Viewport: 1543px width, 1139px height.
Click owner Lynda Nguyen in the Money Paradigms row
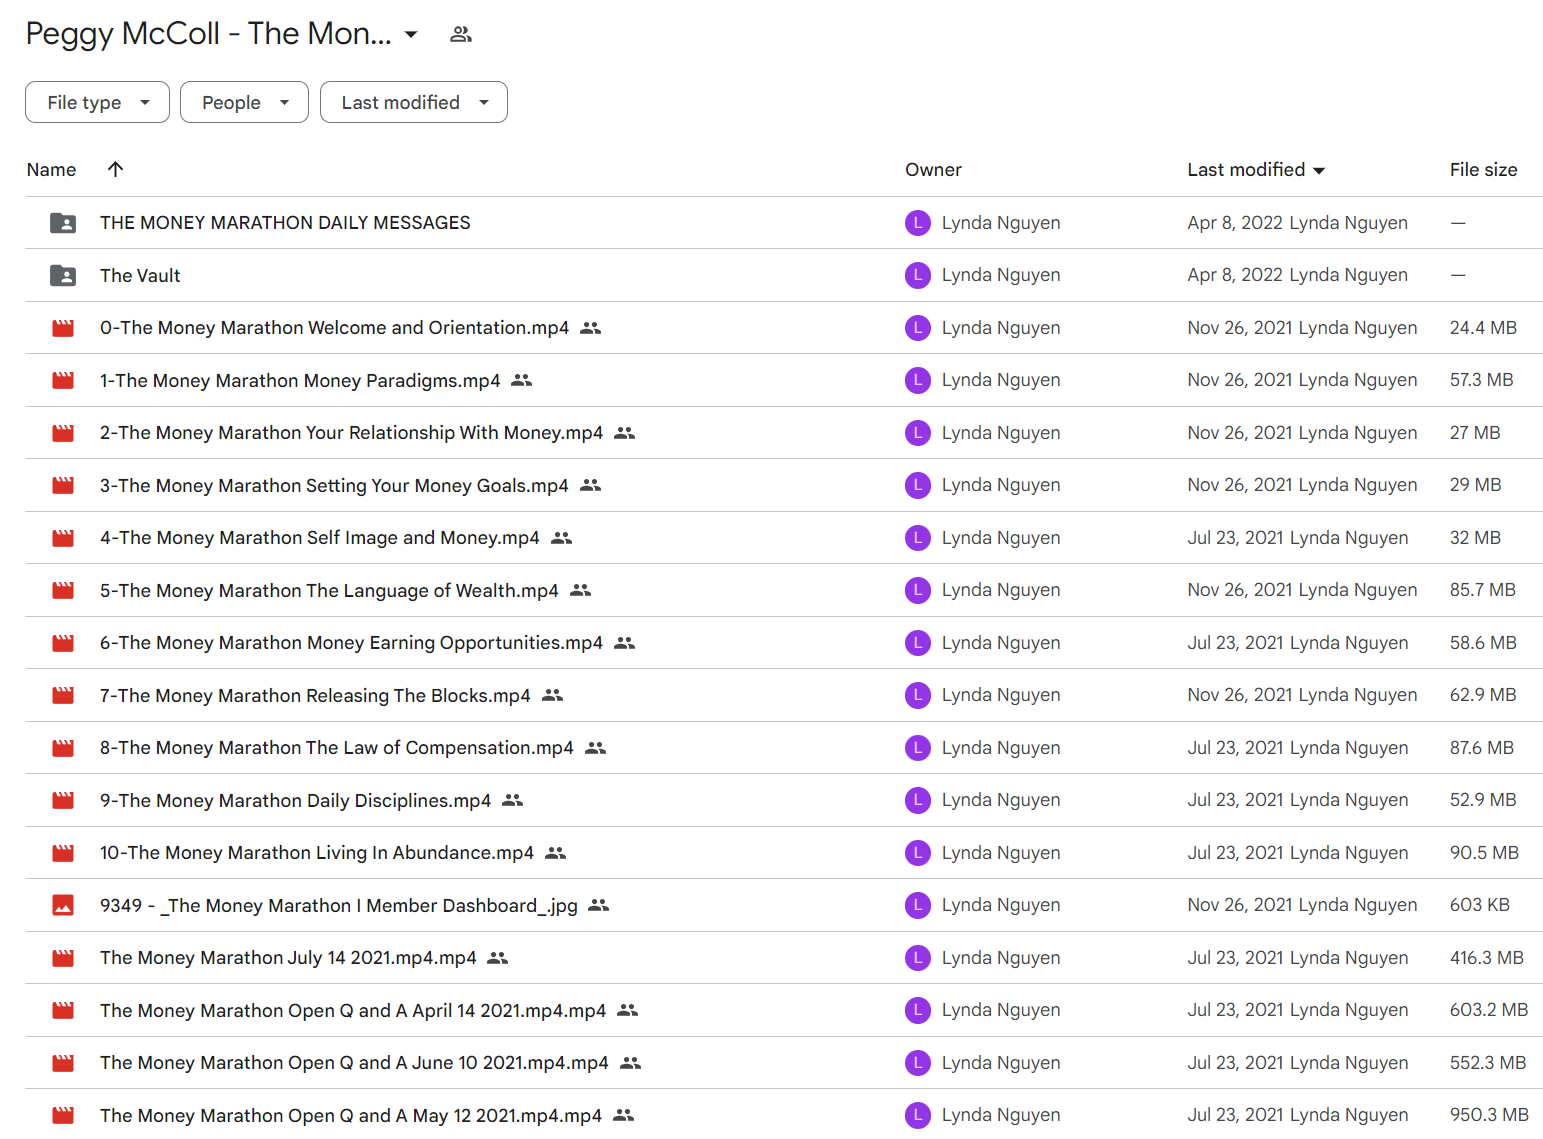coord(1001,380)
